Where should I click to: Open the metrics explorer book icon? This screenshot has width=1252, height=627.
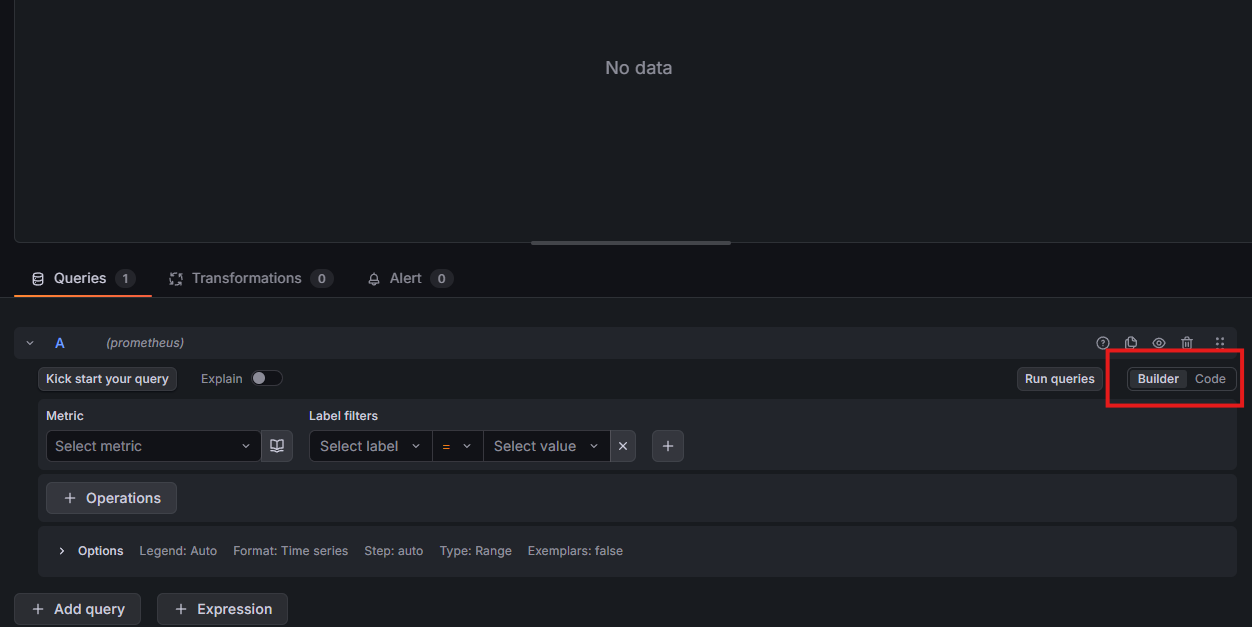(x=277, y=446)
